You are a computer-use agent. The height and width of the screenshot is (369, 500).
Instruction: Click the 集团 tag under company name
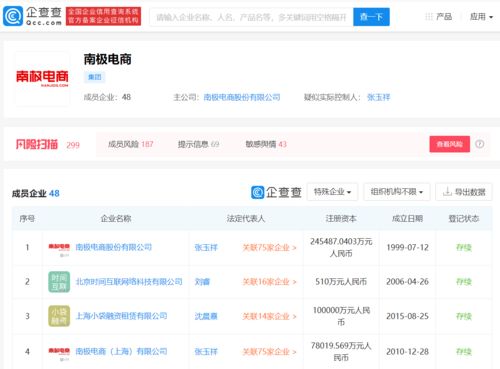(x=95, y=77)
